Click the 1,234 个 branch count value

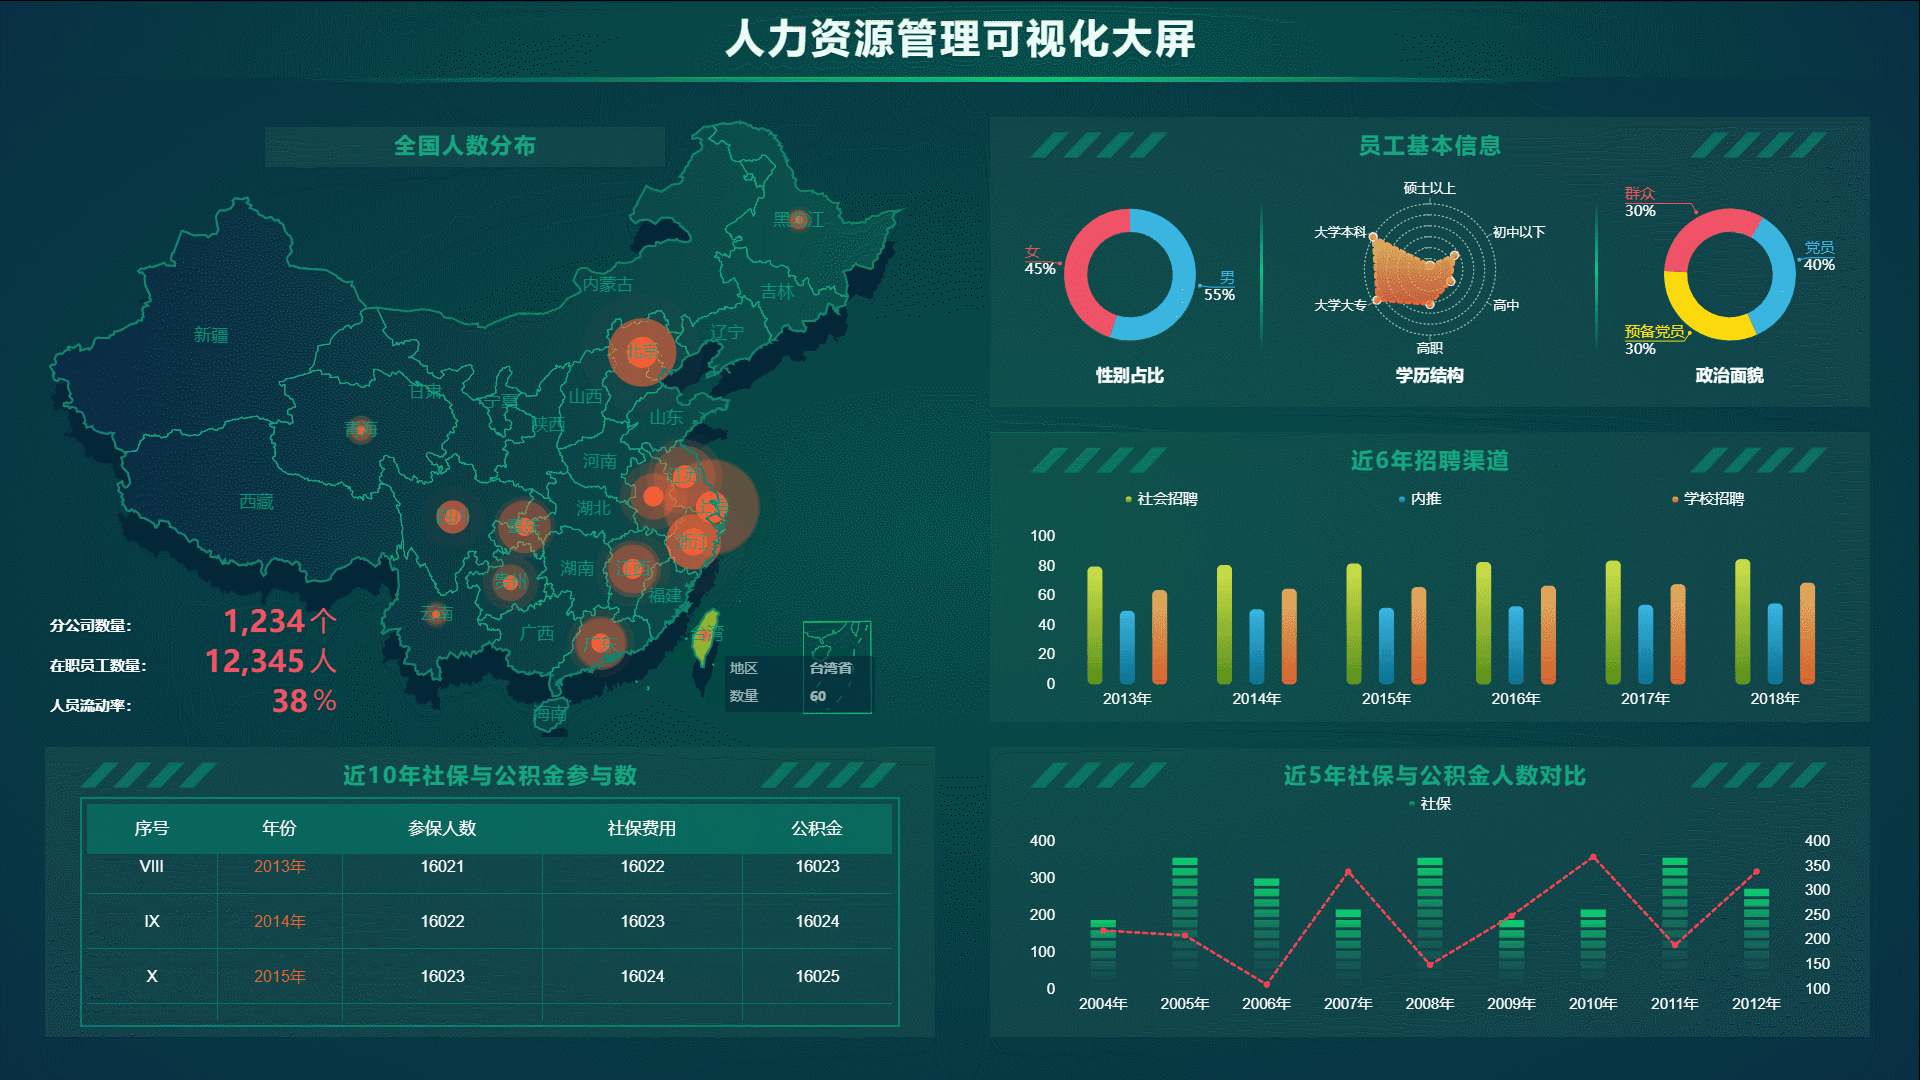point(279,621)
